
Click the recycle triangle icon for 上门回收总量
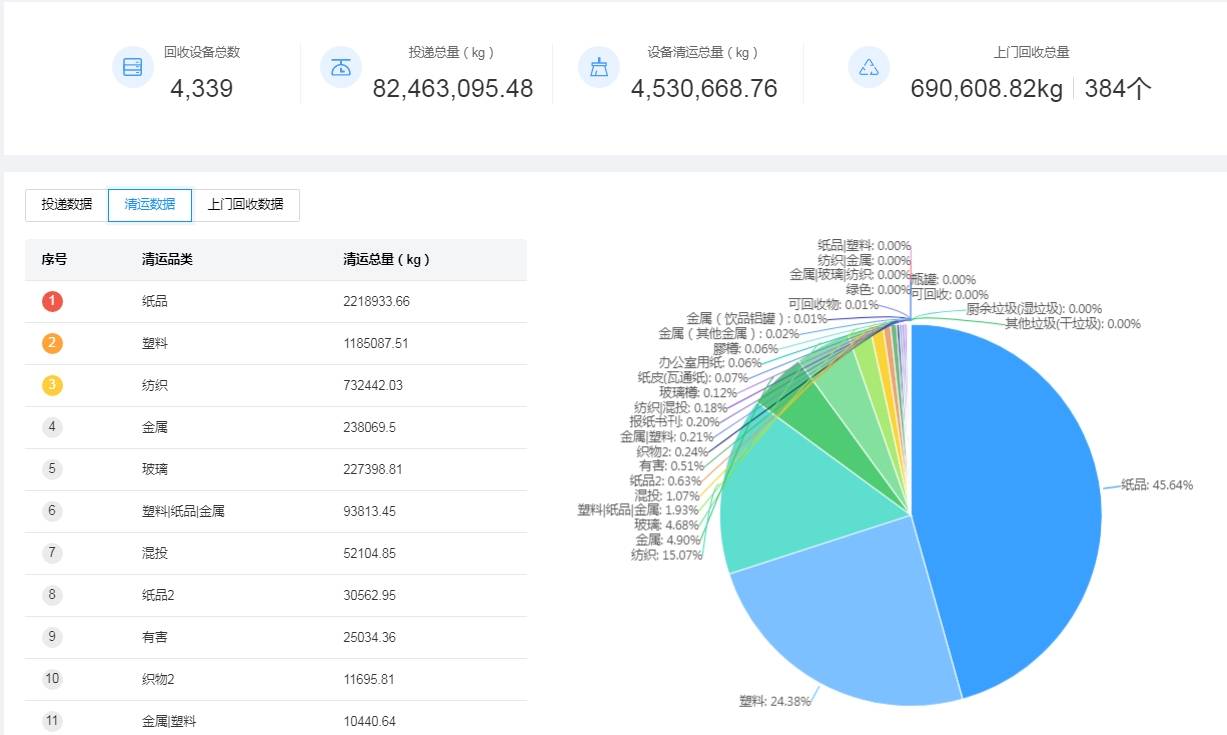pos(868,66)
